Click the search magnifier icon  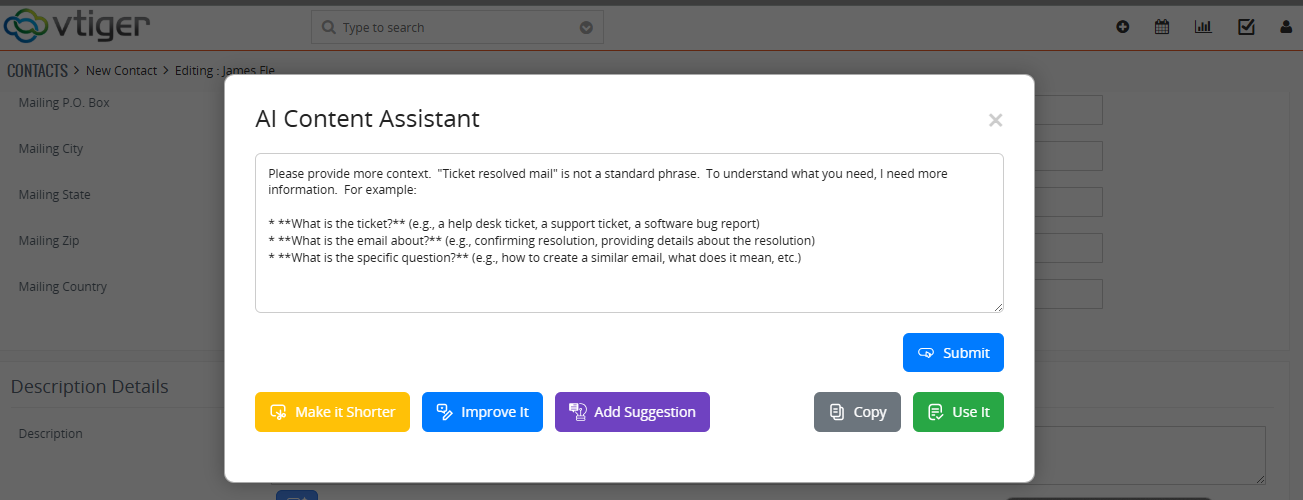(x=329, y=27)
